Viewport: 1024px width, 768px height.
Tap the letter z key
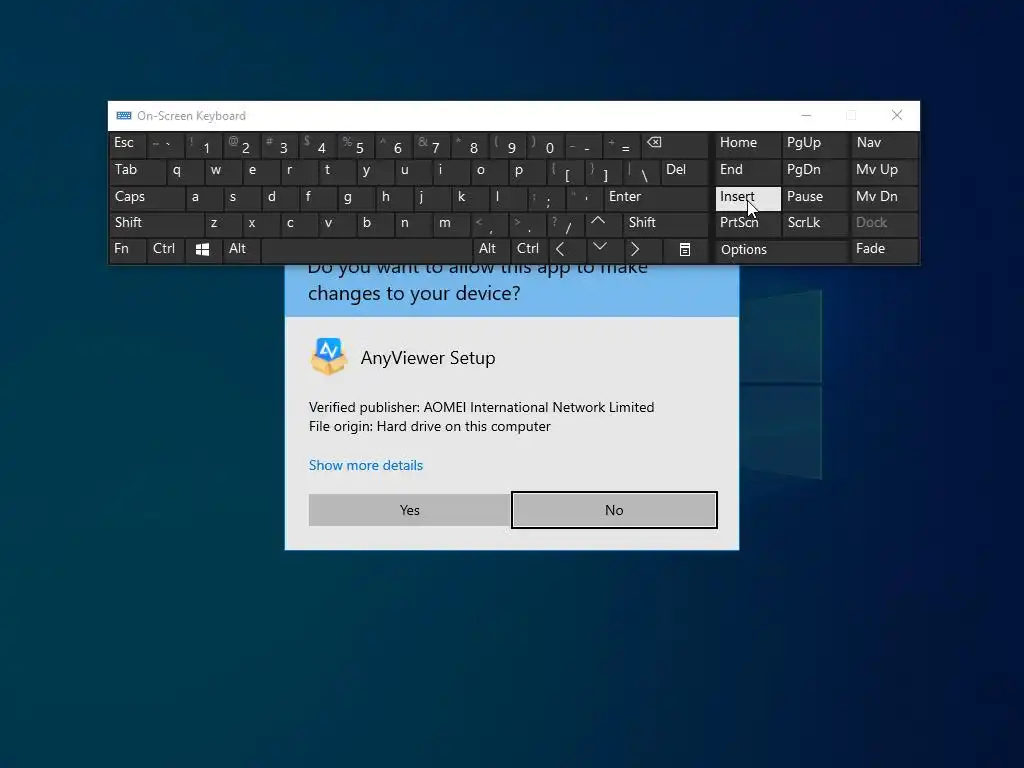coord(222,223)
